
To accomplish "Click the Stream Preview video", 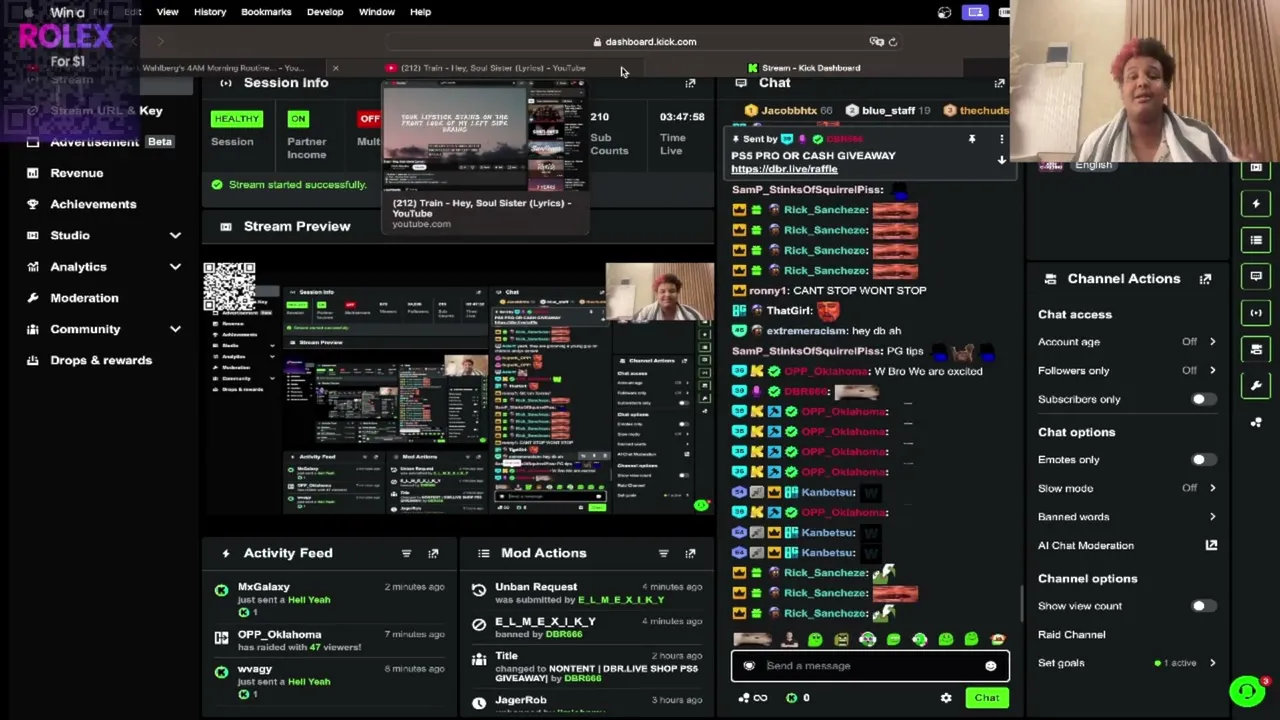I will coord(458,388).
